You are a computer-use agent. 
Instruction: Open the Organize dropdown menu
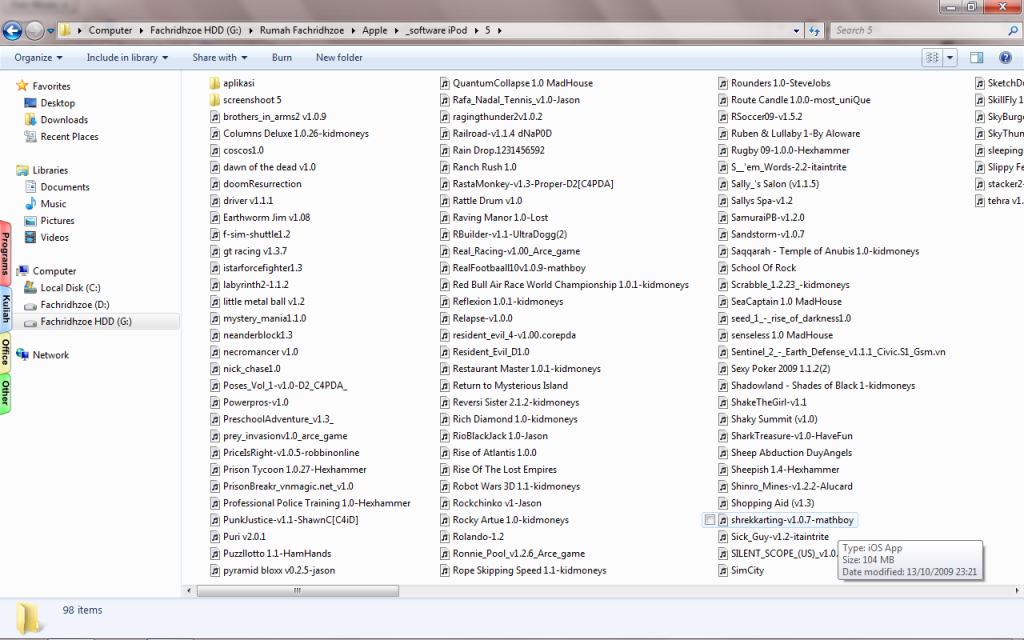[39, 57]
